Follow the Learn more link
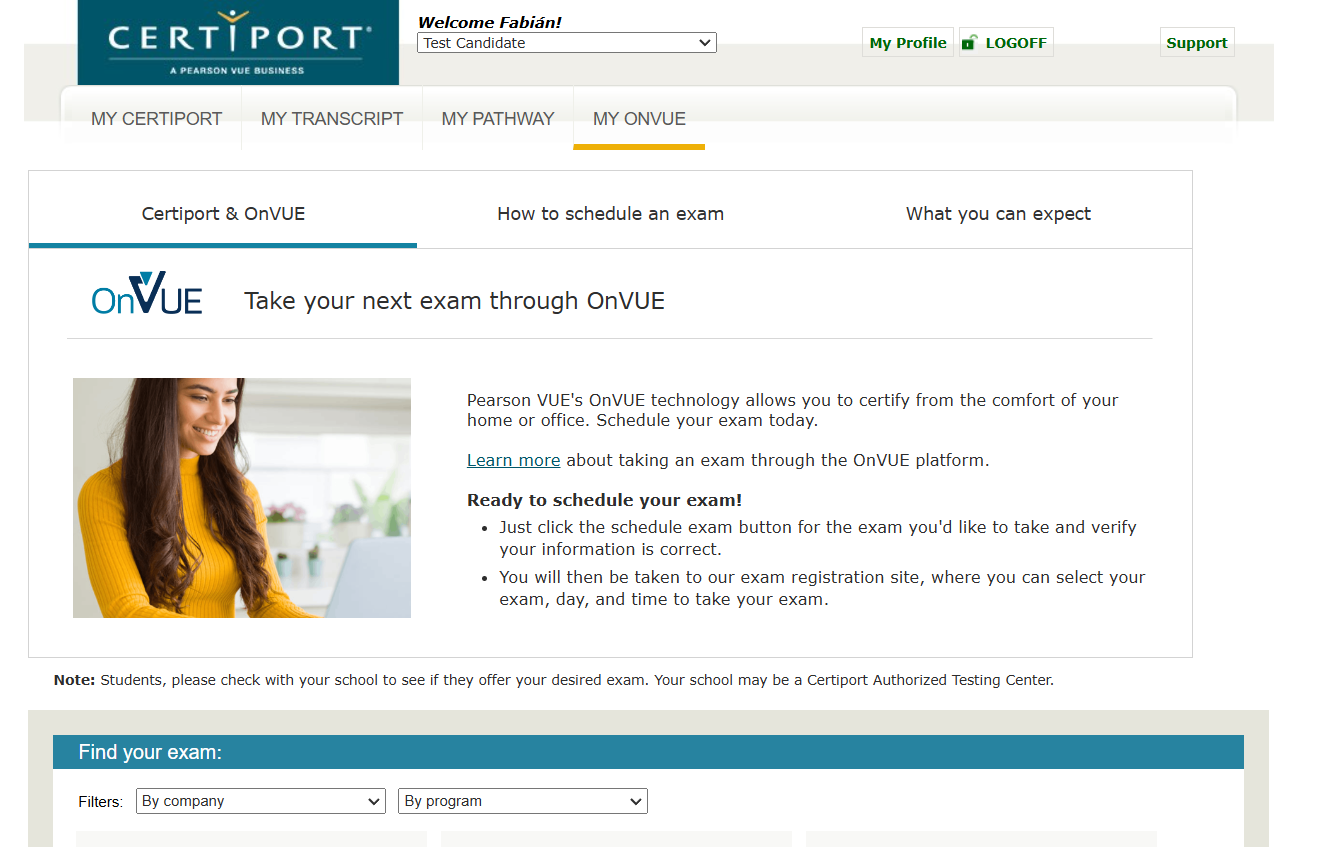 tap(513, 460)
